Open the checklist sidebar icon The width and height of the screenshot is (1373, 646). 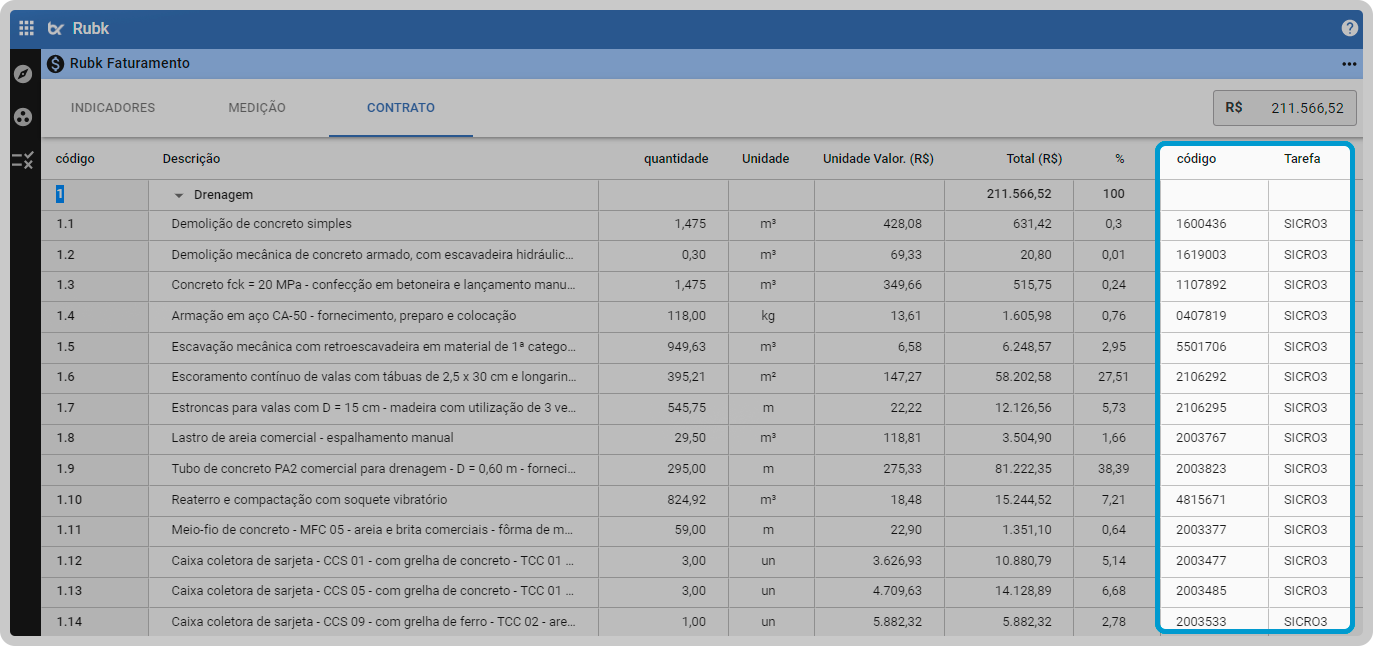(x=23, y=160)
